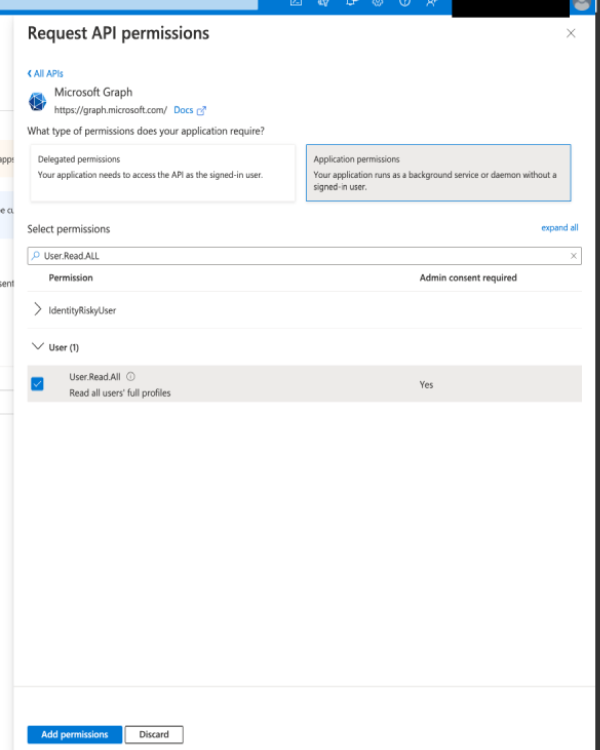Screen dimensions: 600x750
Task: Open the Microsoft Graph Docs link
Action: [x=189, y=110]
